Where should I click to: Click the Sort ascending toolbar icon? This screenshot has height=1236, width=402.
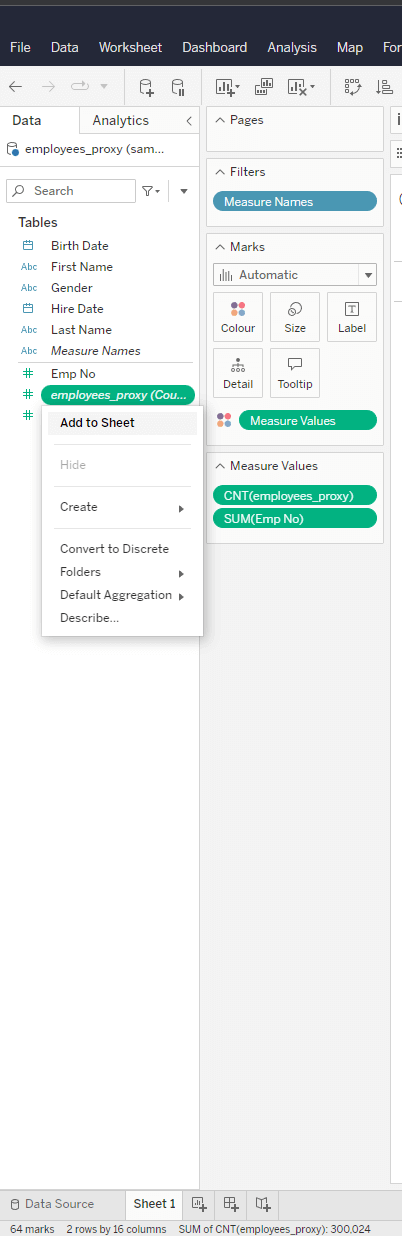pos(385,87)
